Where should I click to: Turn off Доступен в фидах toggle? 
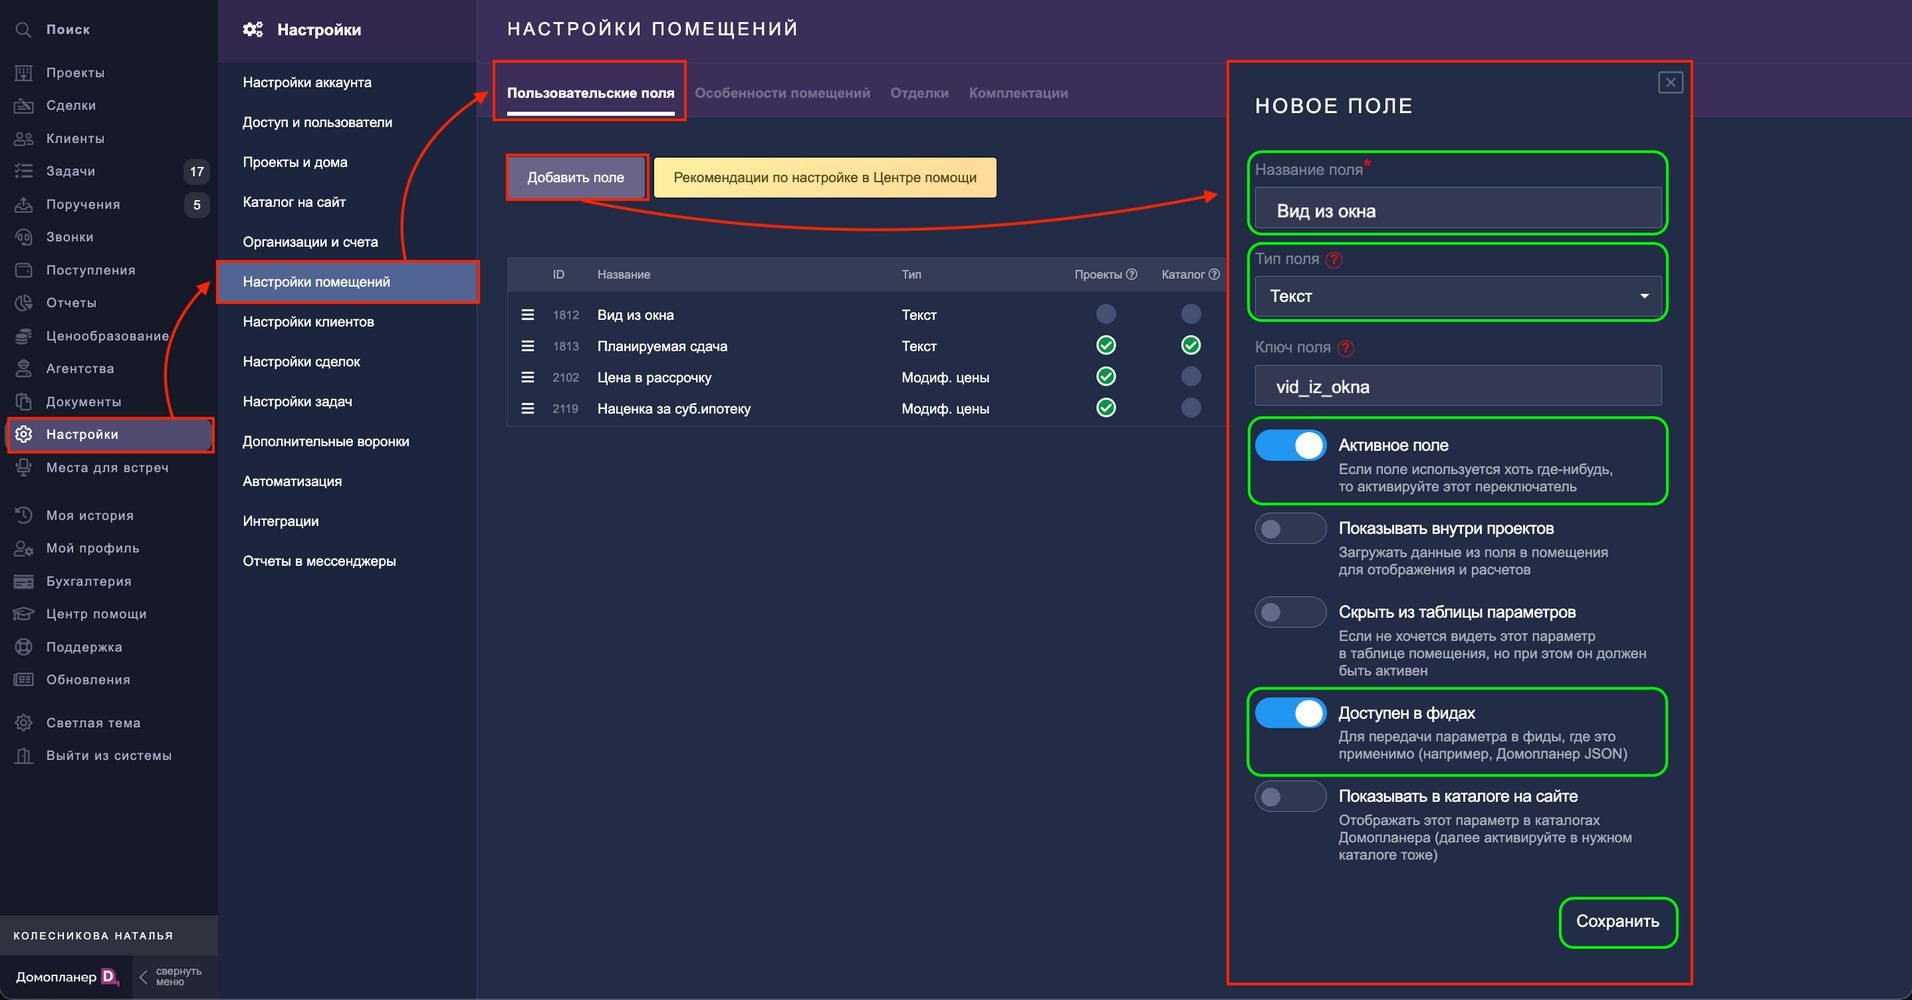(x=1290, y=713)
